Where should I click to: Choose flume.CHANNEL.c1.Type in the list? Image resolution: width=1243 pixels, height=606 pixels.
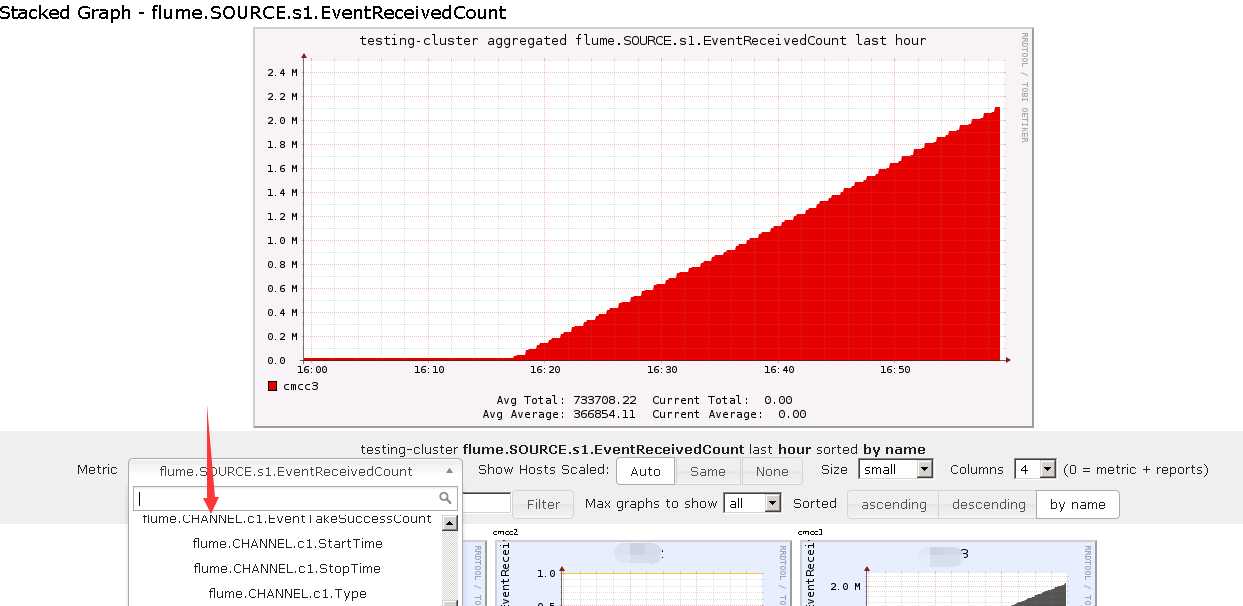tap(287, 594)
